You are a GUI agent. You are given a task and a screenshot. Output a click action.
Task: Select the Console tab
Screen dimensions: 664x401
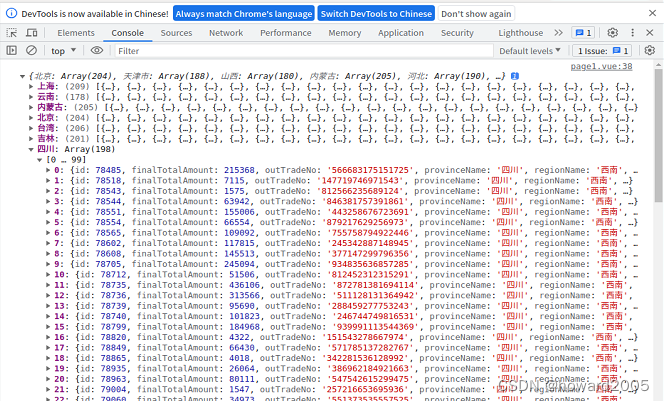(x=127, y=33)
